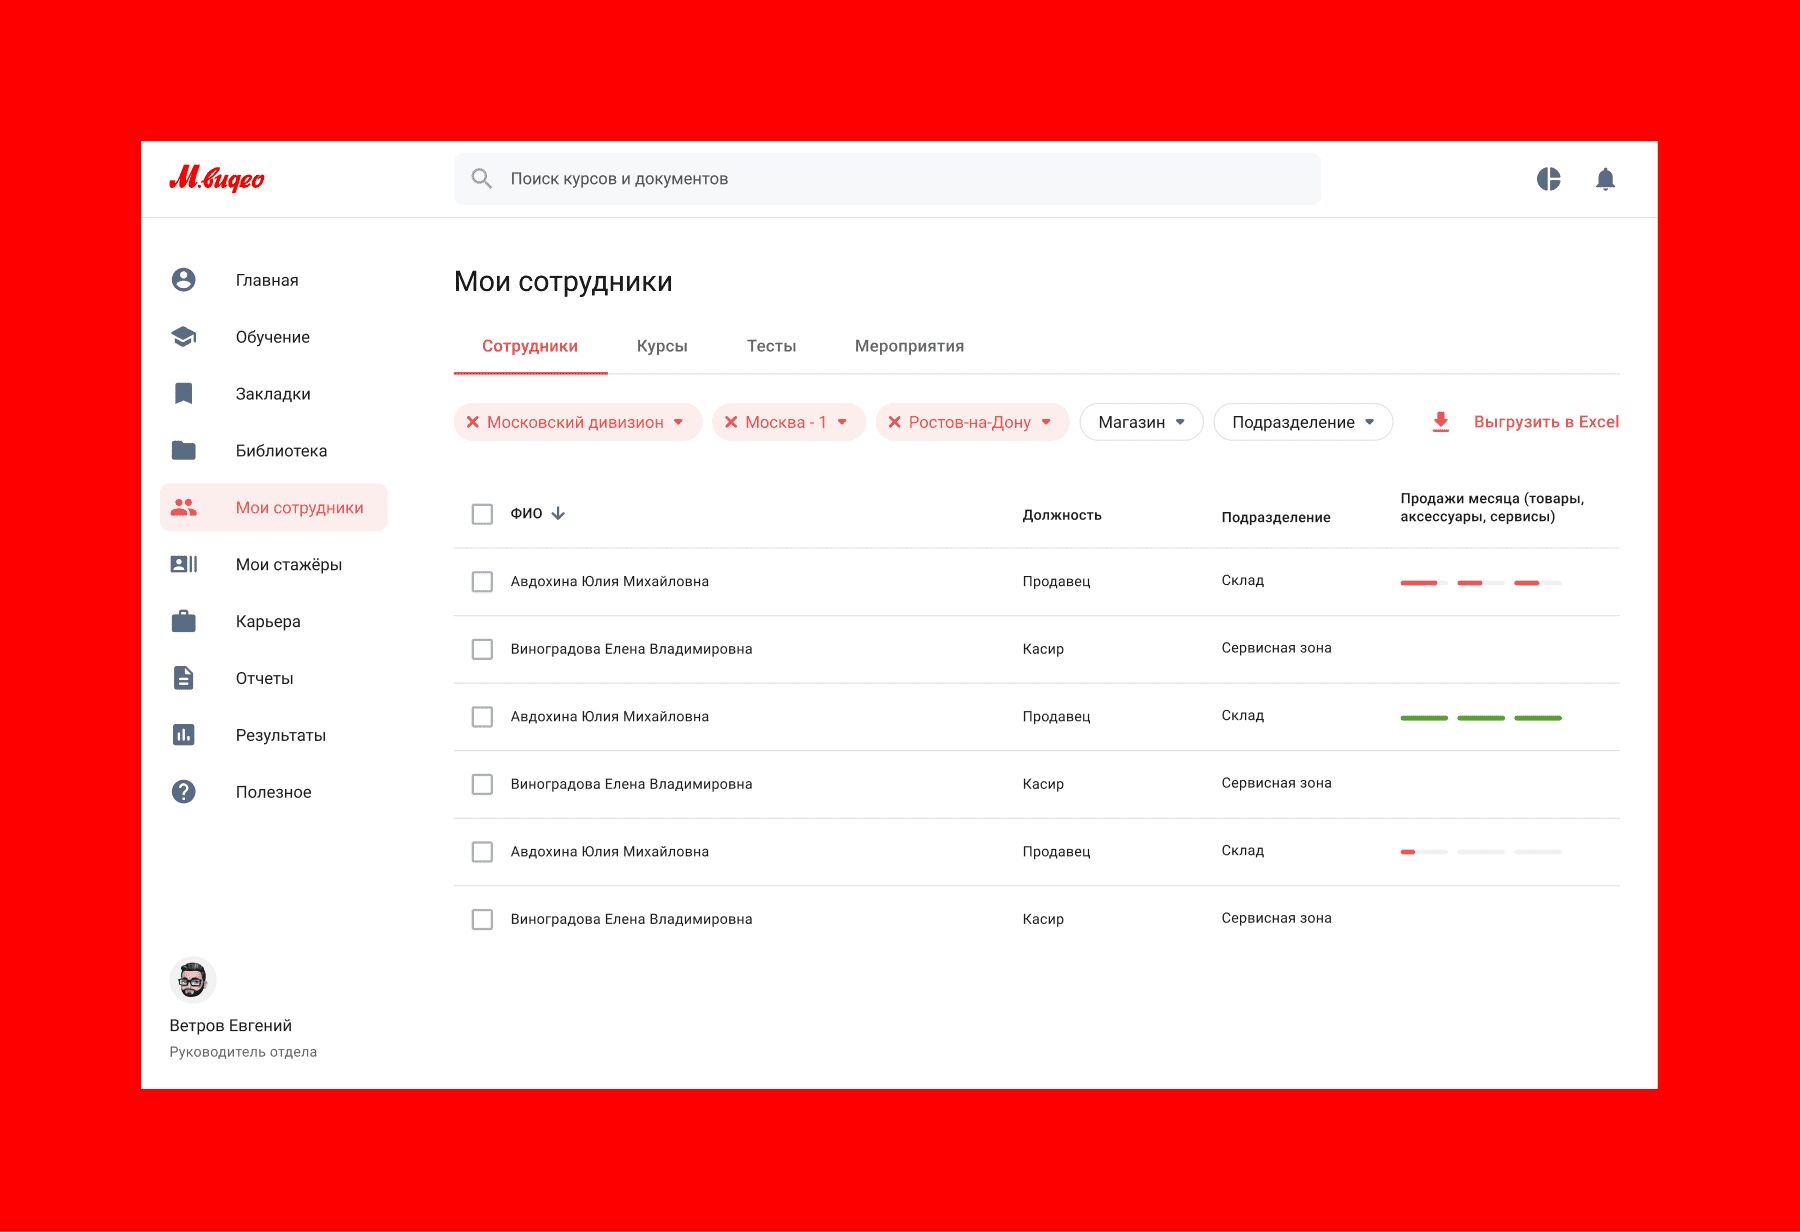1800x1232 pixels.
Task: Switch to the Курсы tab
Action: (x=662, y=346)
